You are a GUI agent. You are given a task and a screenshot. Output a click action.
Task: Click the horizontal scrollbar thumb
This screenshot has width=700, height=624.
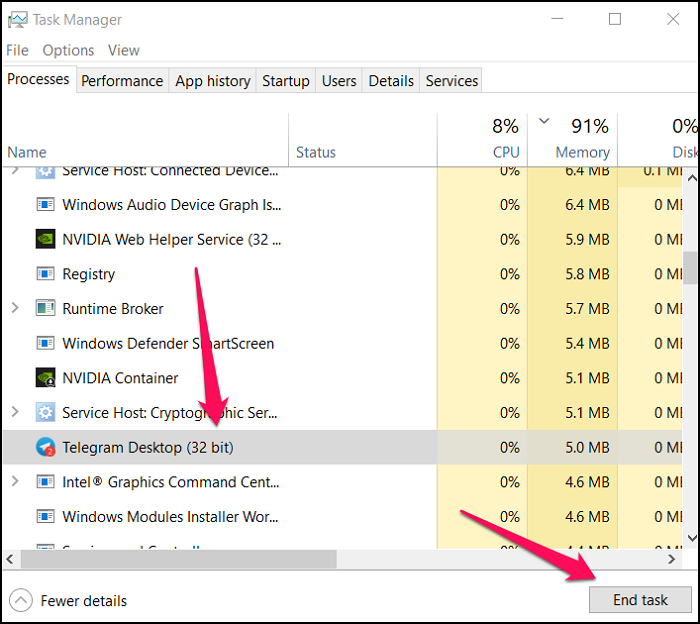point(179,559)
